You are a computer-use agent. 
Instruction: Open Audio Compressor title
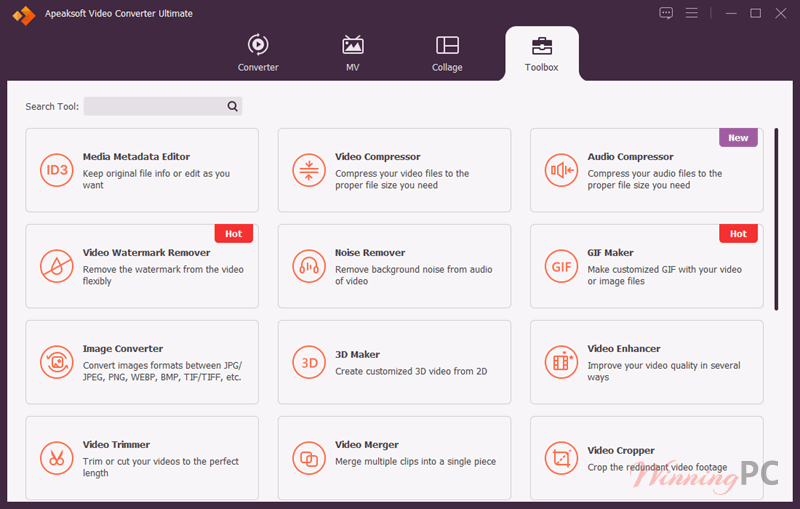630,157
